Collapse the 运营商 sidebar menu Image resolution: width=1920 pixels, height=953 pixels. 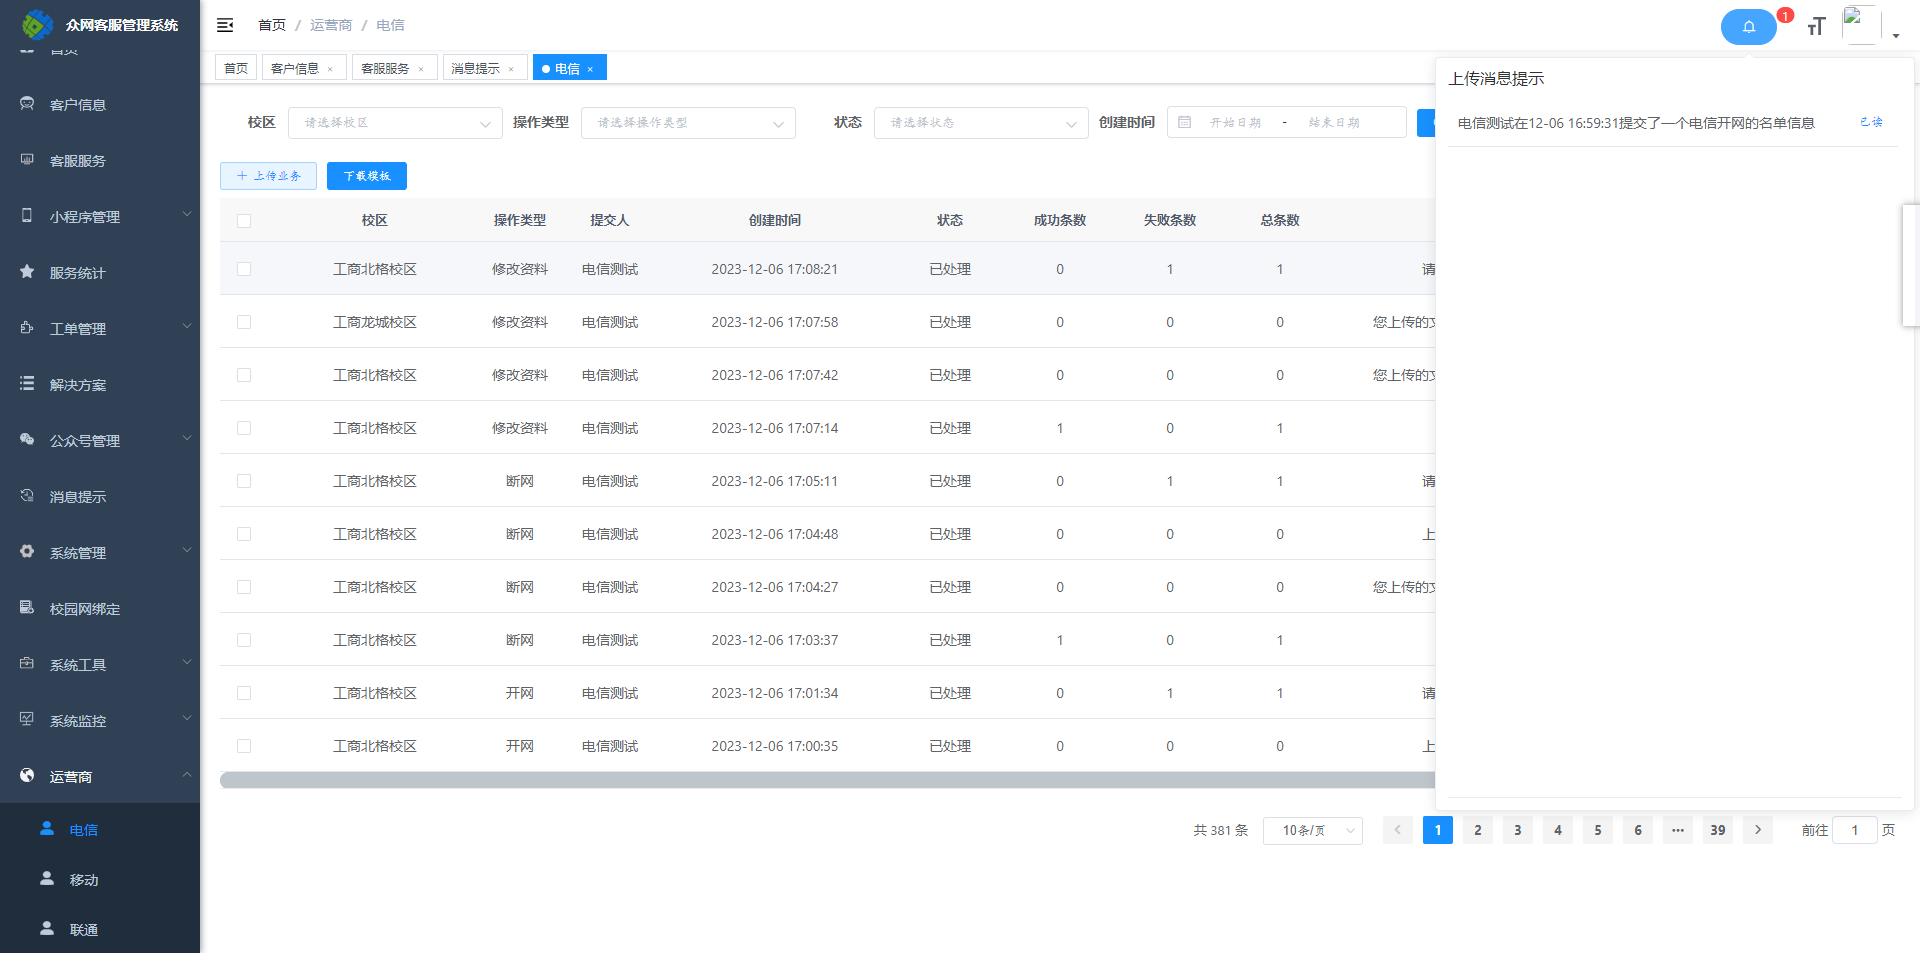[186, 774]
